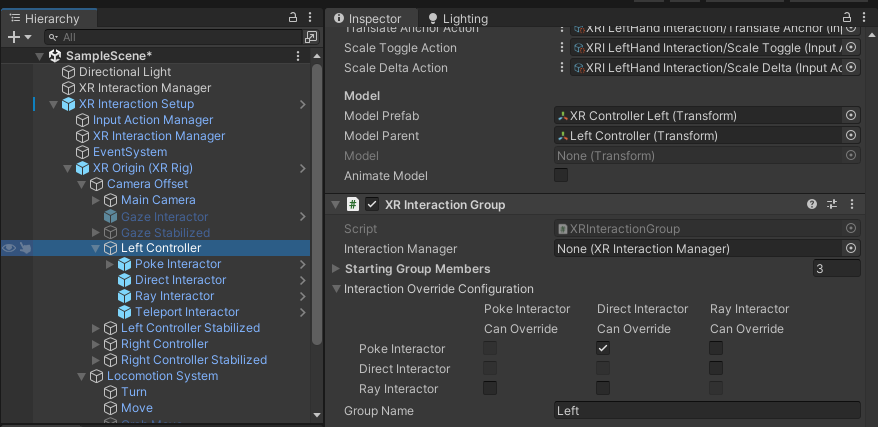Open the Hierarchy create (+) menu
Image resolution: width=878 pixels, height=427 pixels.
click(17, 36)
